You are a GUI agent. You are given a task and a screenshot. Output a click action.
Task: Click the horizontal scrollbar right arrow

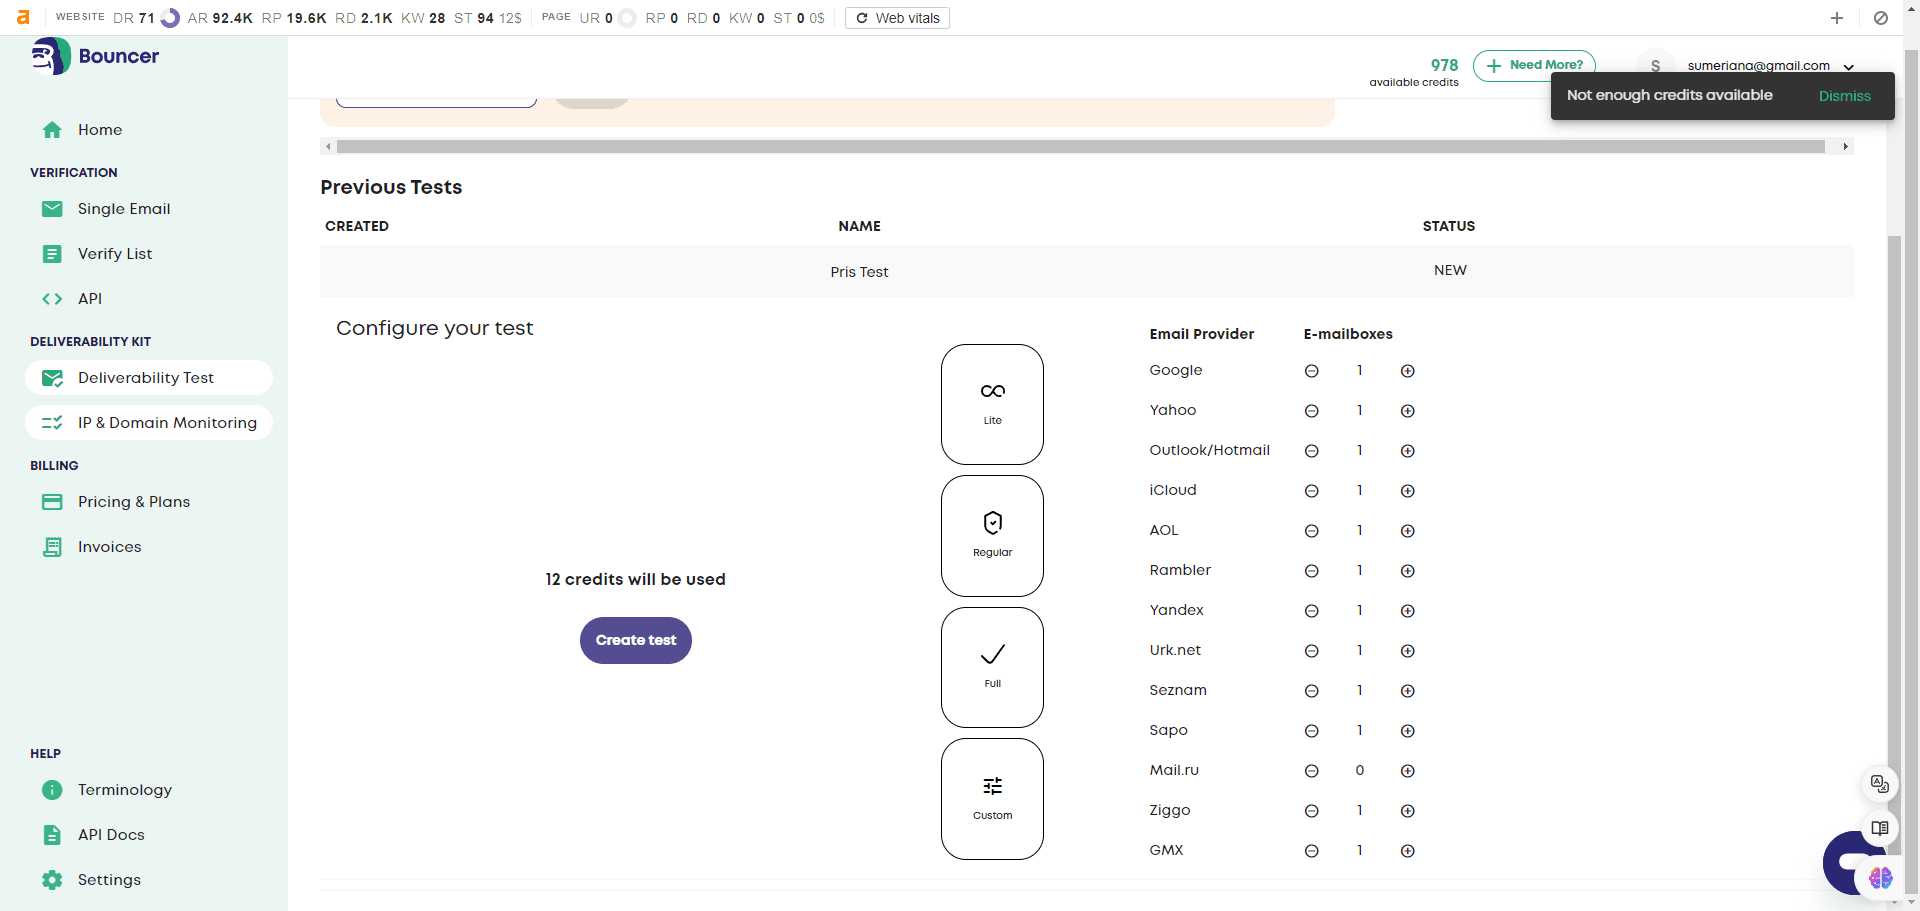coord(1845,147)
